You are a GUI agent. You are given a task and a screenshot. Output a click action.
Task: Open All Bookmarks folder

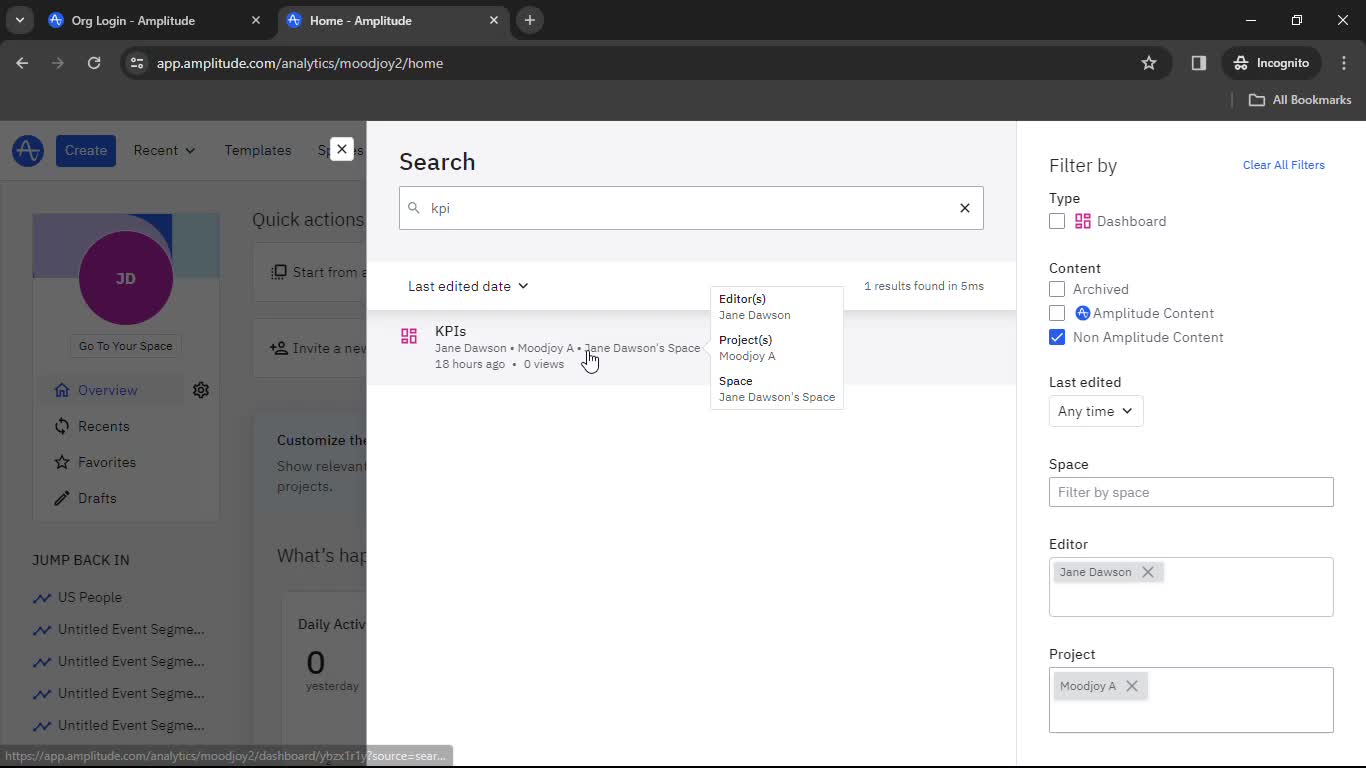tap(1300, 100)
